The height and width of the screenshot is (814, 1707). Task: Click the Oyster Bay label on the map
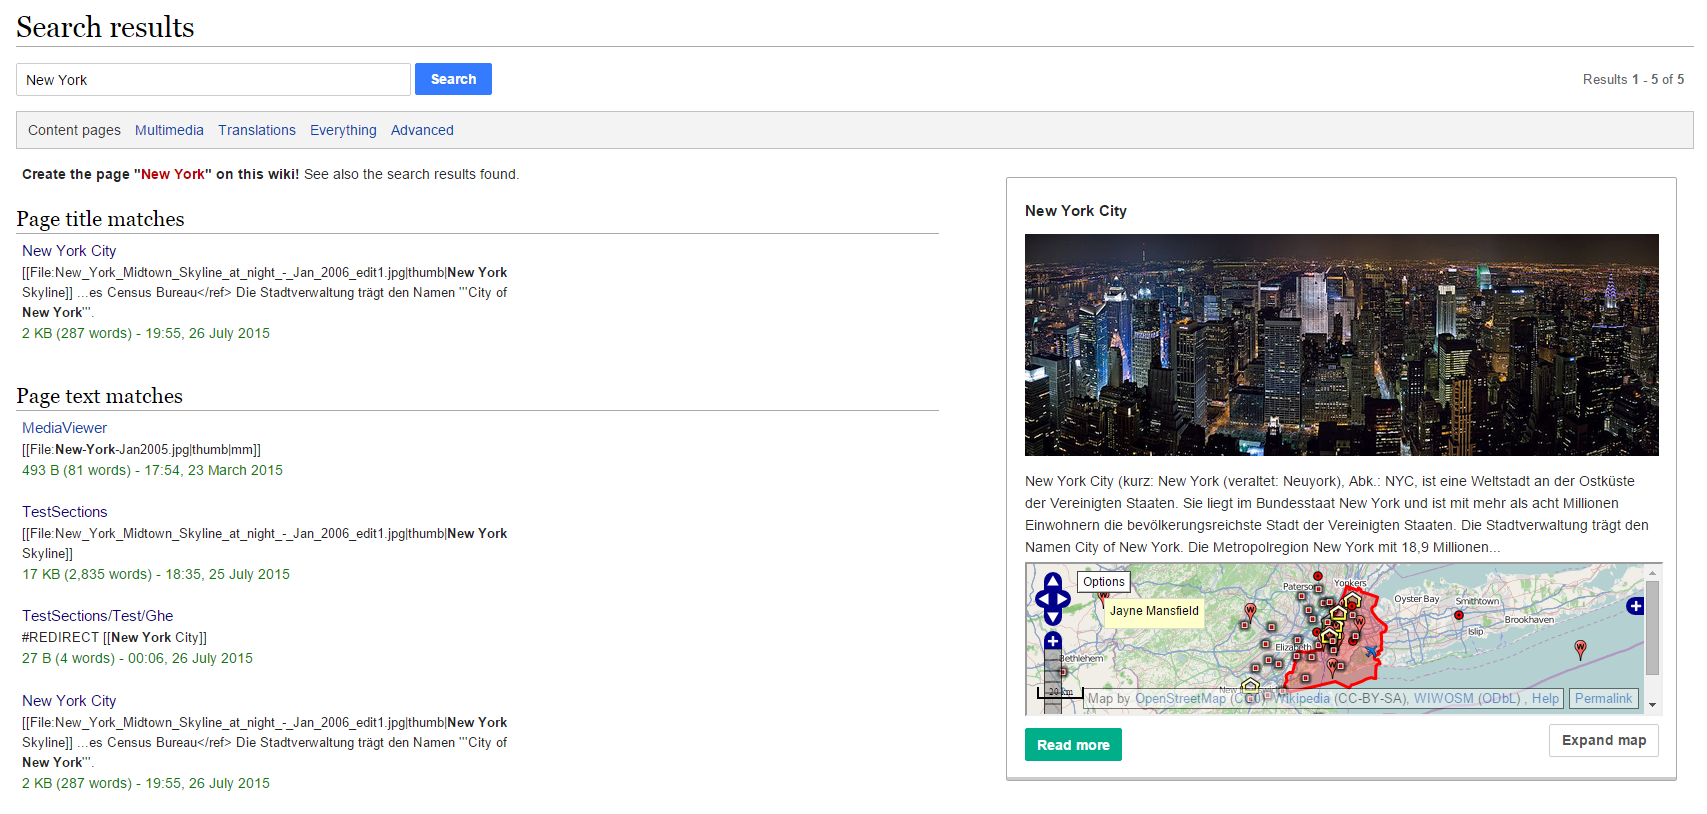tap(1417, 599)
